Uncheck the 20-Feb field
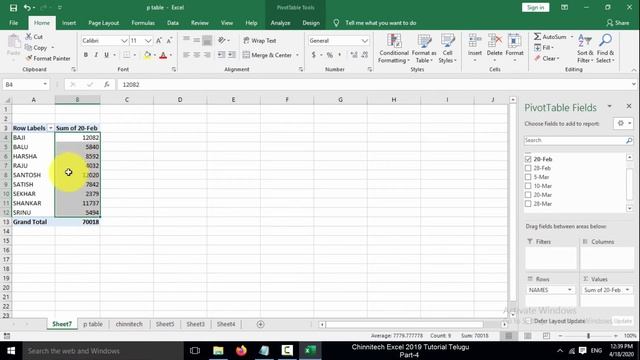640x360 pixels. 528,159
